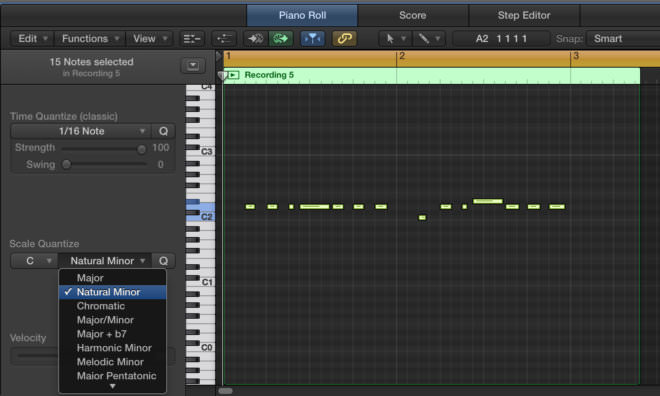Choose Melodic Minor from the scale list
Image resolution: width=660 pixels, height=396 pixels.
point(112,361)
